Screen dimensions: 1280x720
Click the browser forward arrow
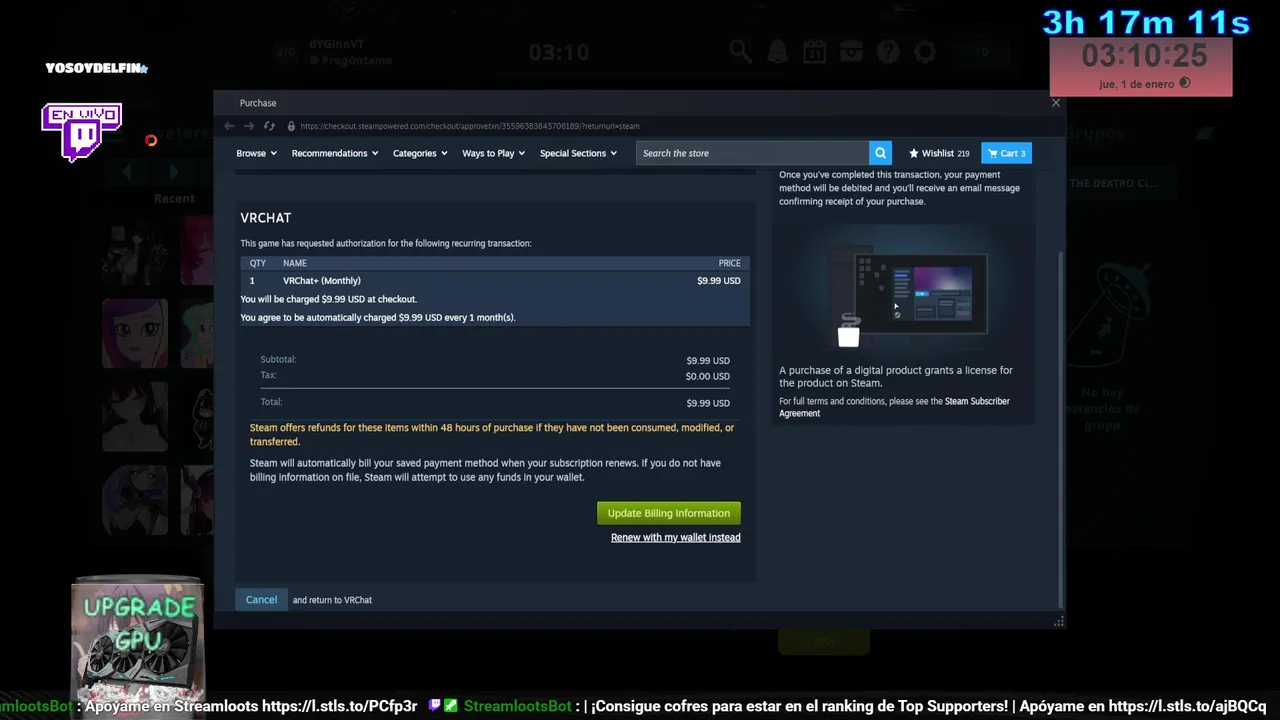point(249,126)
